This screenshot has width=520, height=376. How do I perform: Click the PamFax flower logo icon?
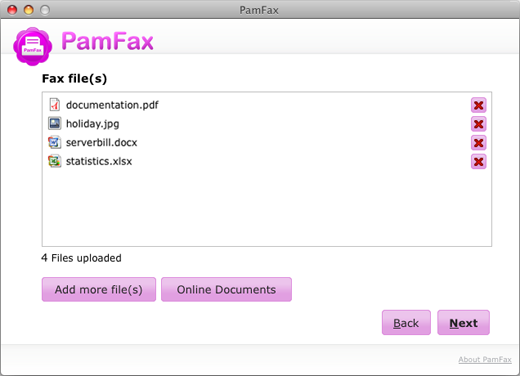point(32,46)
